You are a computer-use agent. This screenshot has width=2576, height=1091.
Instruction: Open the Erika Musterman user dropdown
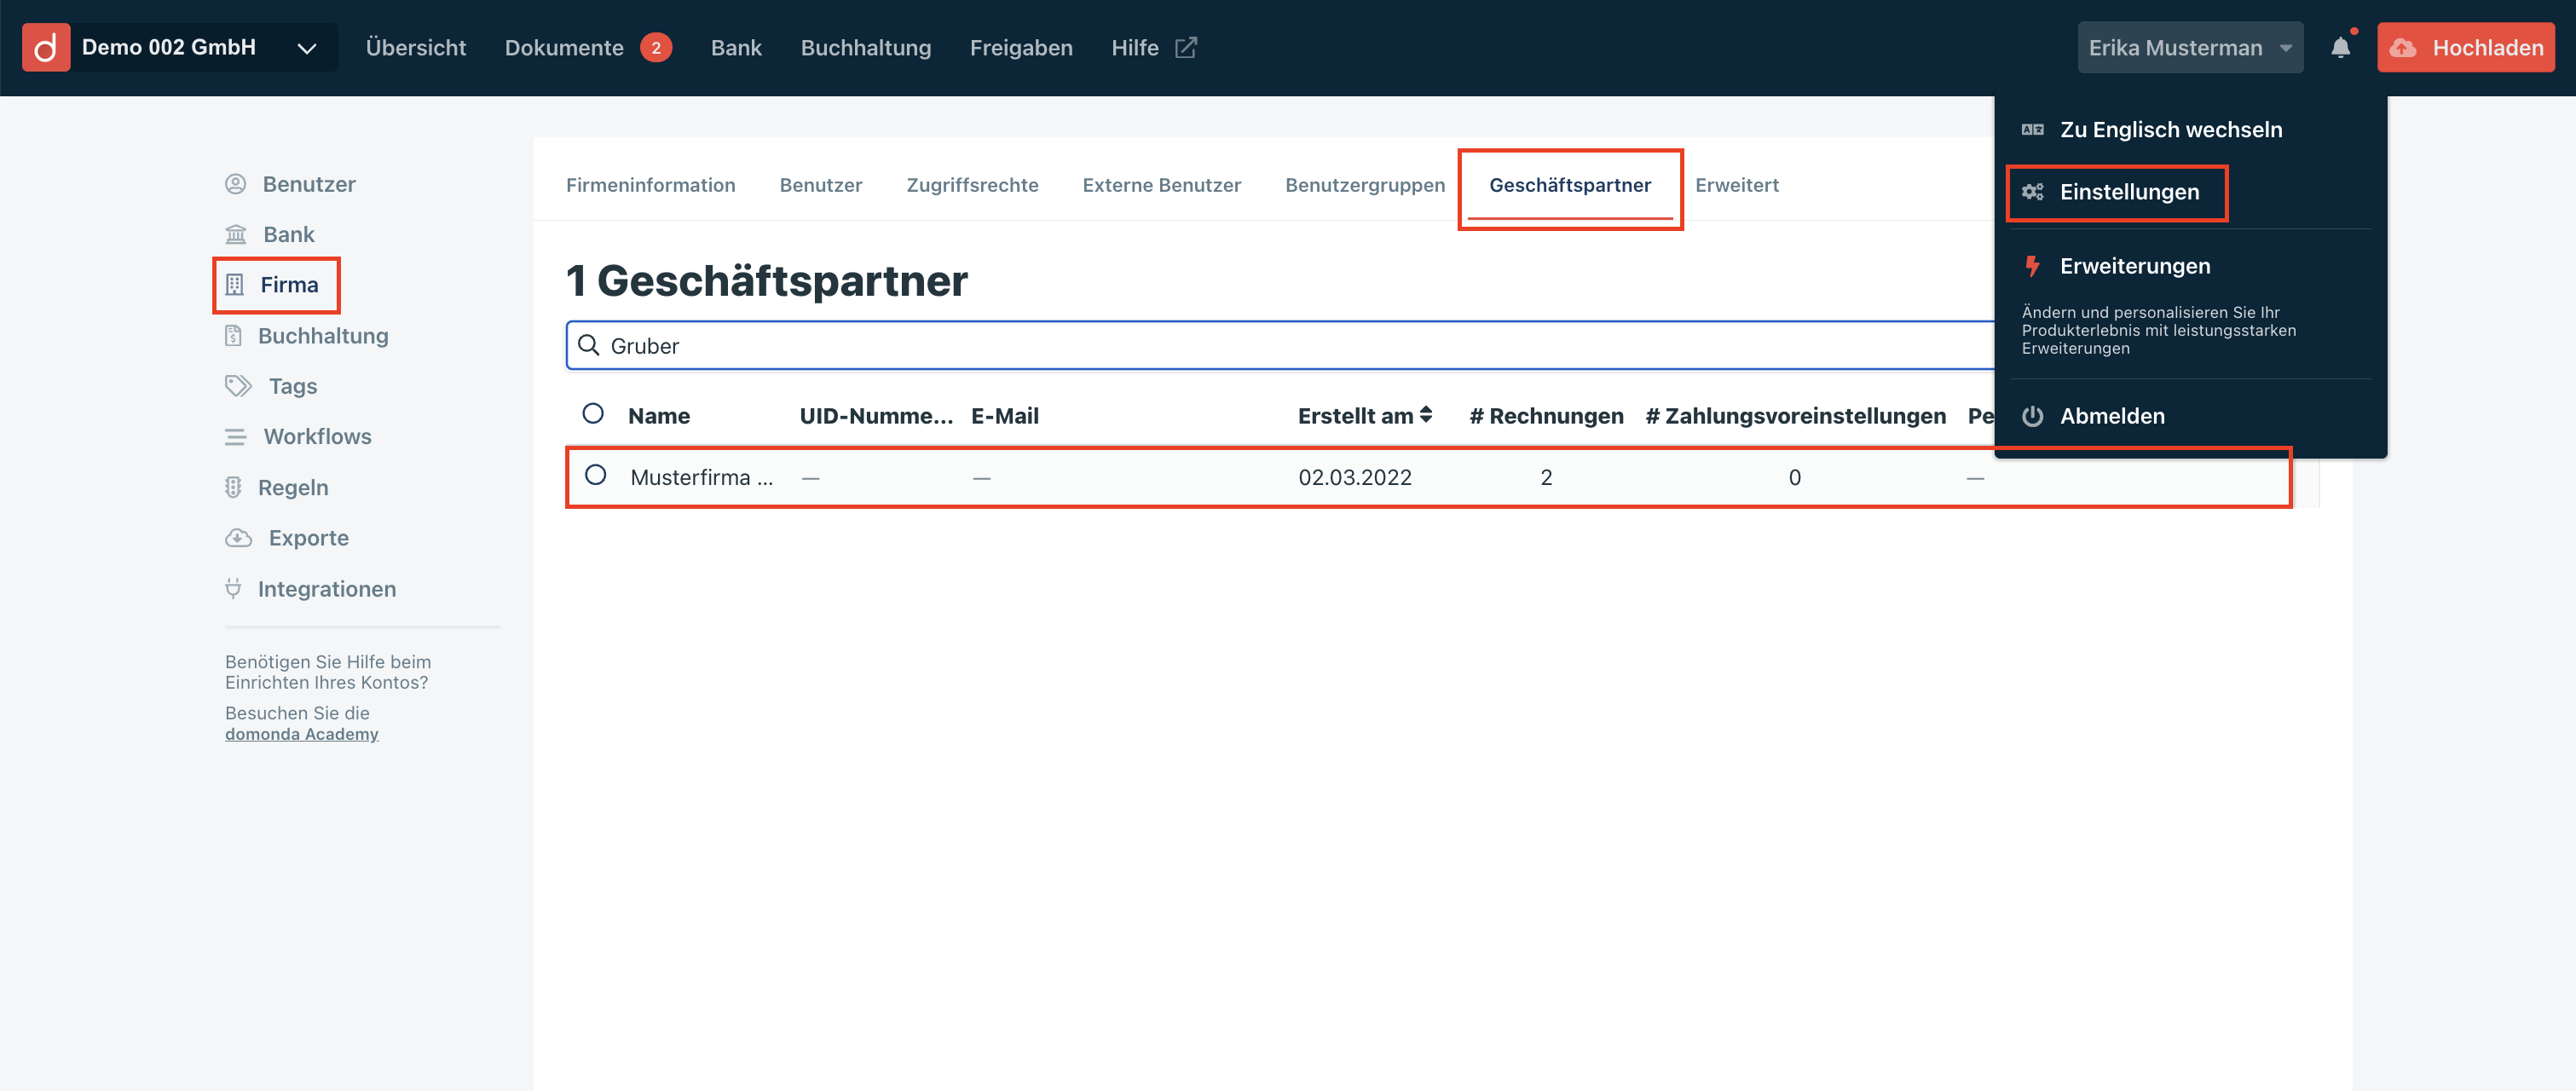tap(2190, 47)
